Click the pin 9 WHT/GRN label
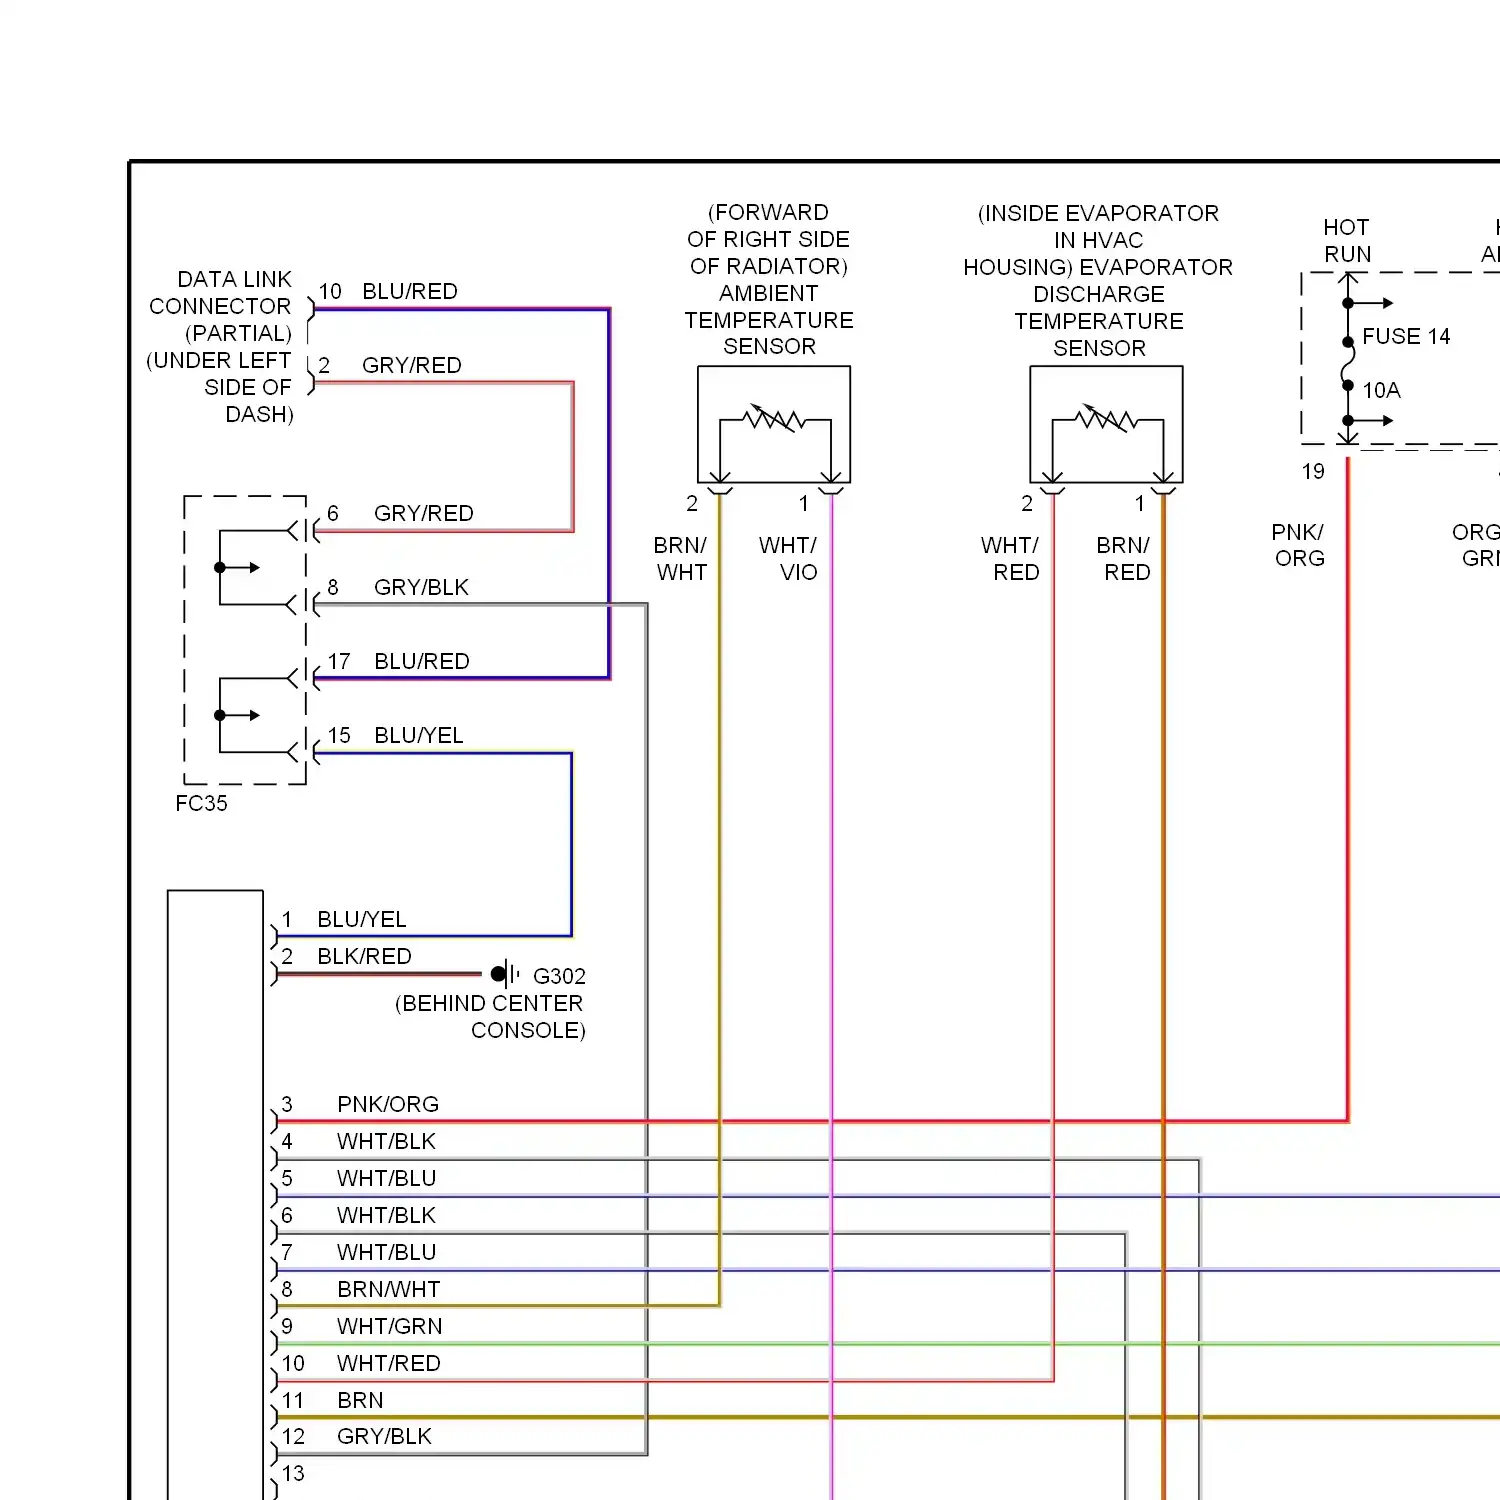This screenshot has height=1500, width=1500. (362, 1326)
